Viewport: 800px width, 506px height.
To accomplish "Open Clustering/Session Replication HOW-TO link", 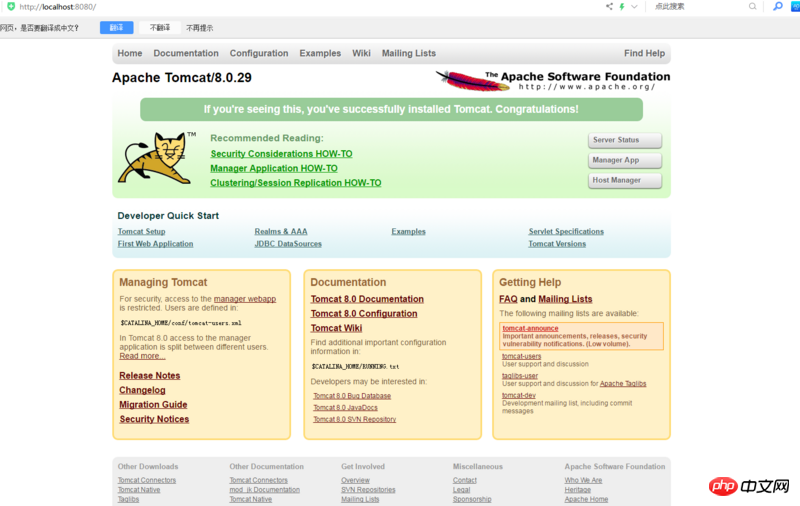I will (x=295, y=183).
